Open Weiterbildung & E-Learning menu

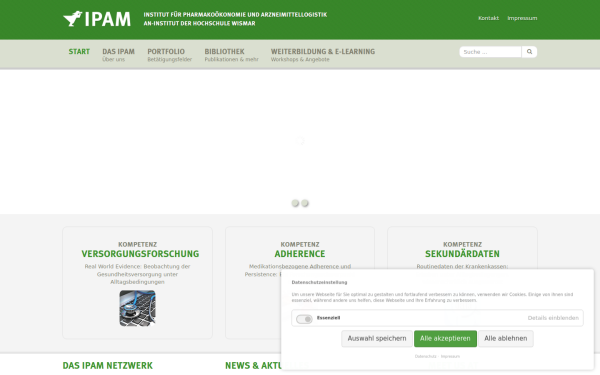323,55
